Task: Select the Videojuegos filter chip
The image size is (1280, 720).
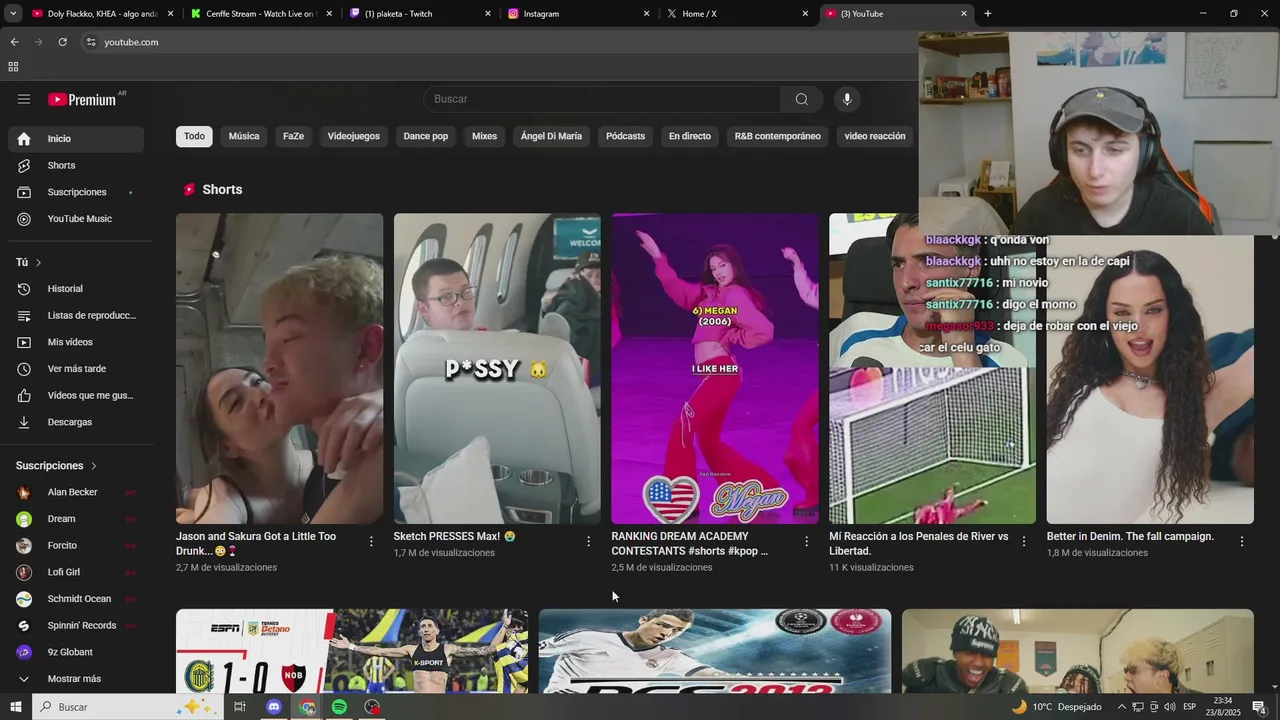Action: [x=354, y=136]
